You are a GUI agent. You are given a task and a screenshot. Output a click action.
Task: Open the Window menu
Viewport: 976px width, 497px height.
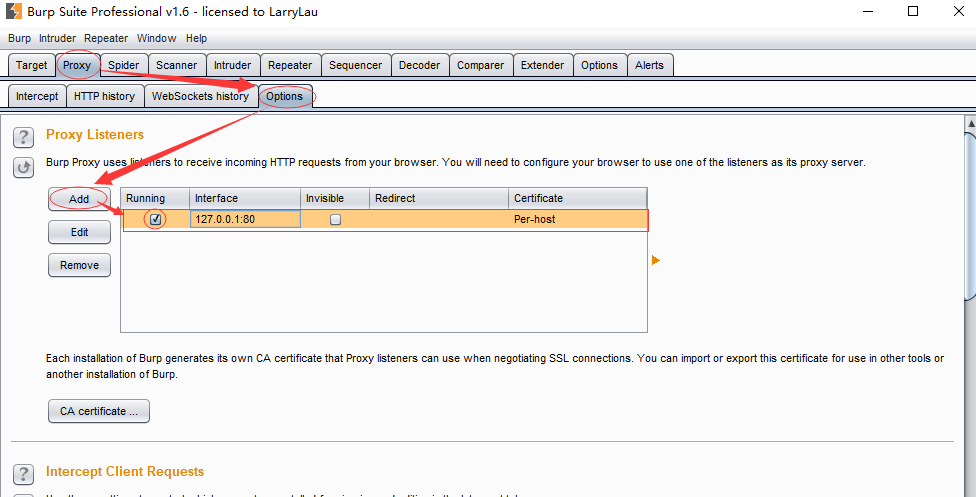156,38
